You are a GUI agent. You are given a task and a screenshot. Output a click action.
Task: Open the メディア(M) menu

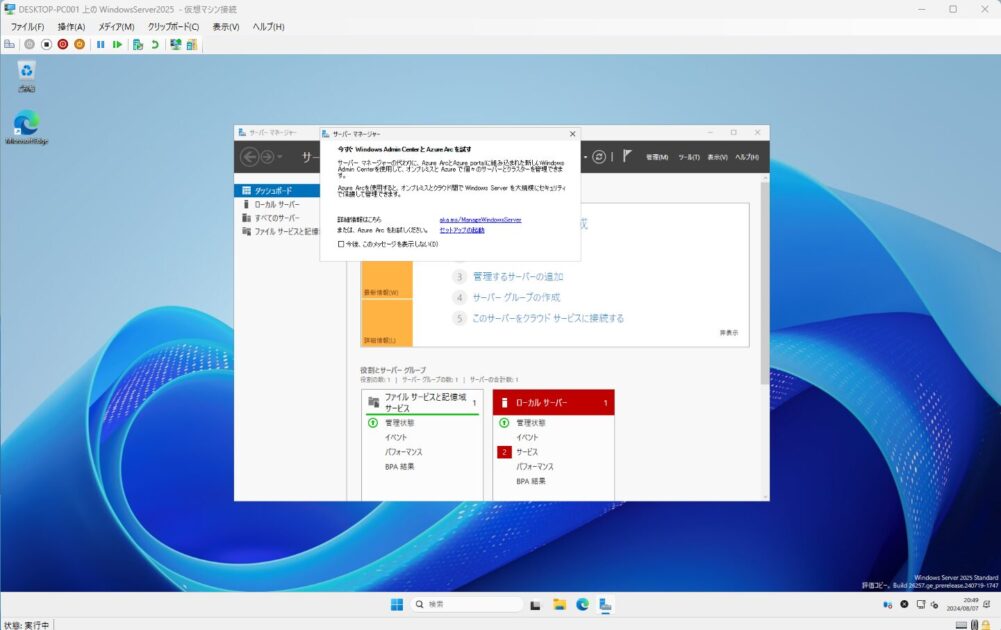(116, 27)
